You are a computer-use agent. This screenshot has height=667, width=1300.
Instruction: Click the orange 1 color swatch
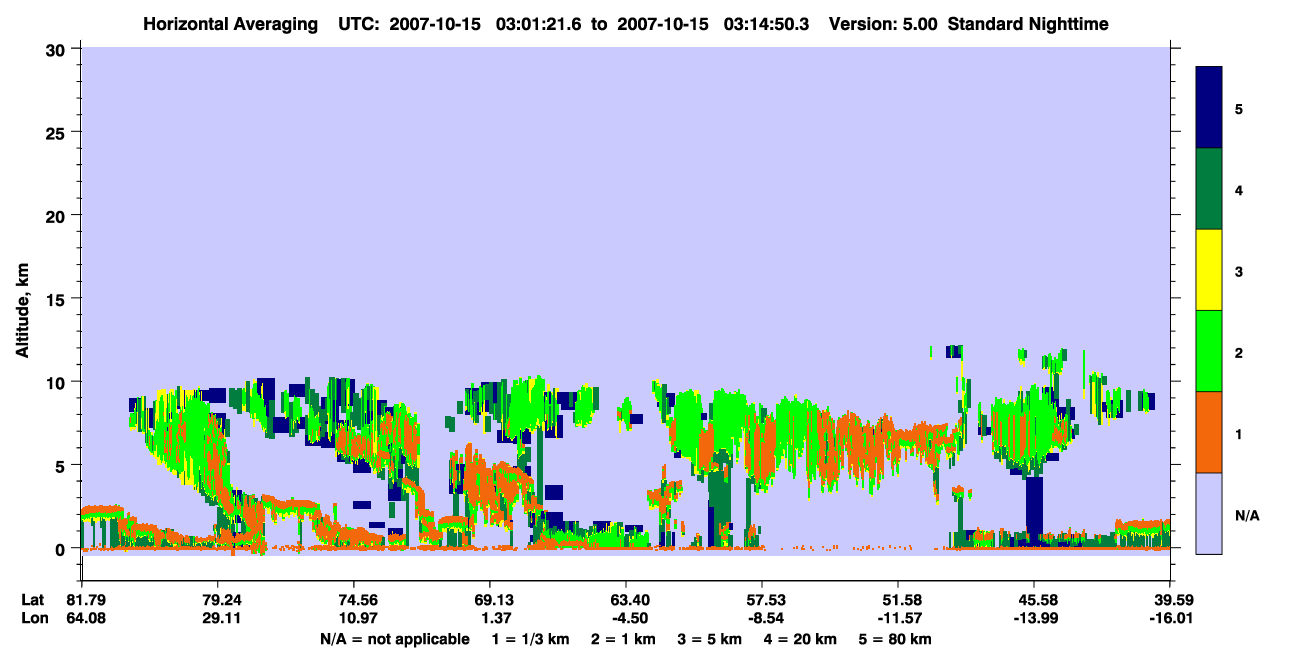pos(1209,432)
